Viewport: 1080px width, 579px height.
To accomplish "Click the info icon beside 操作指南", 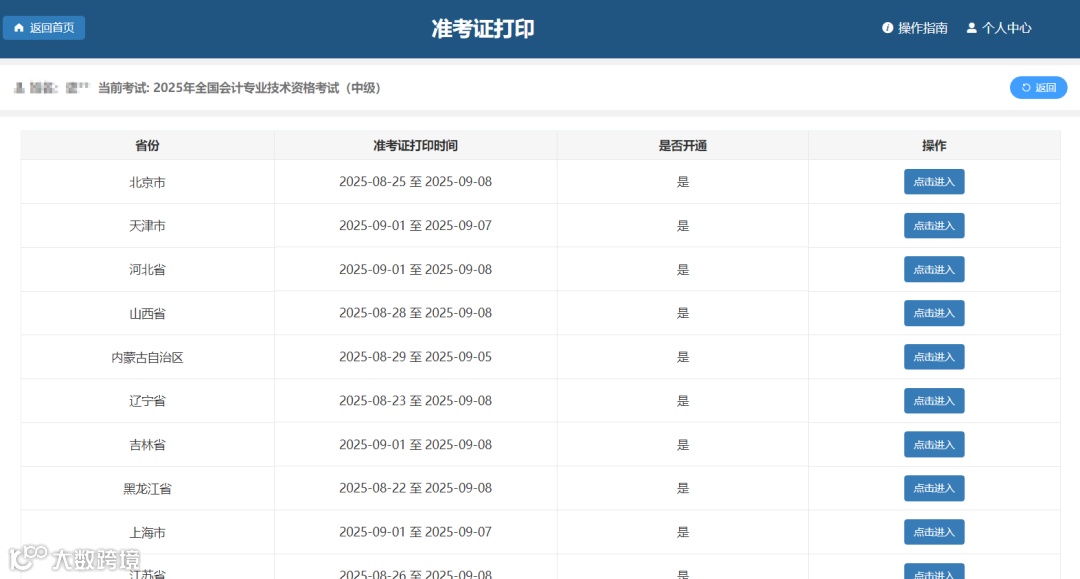I will click(x=887, y=28).
